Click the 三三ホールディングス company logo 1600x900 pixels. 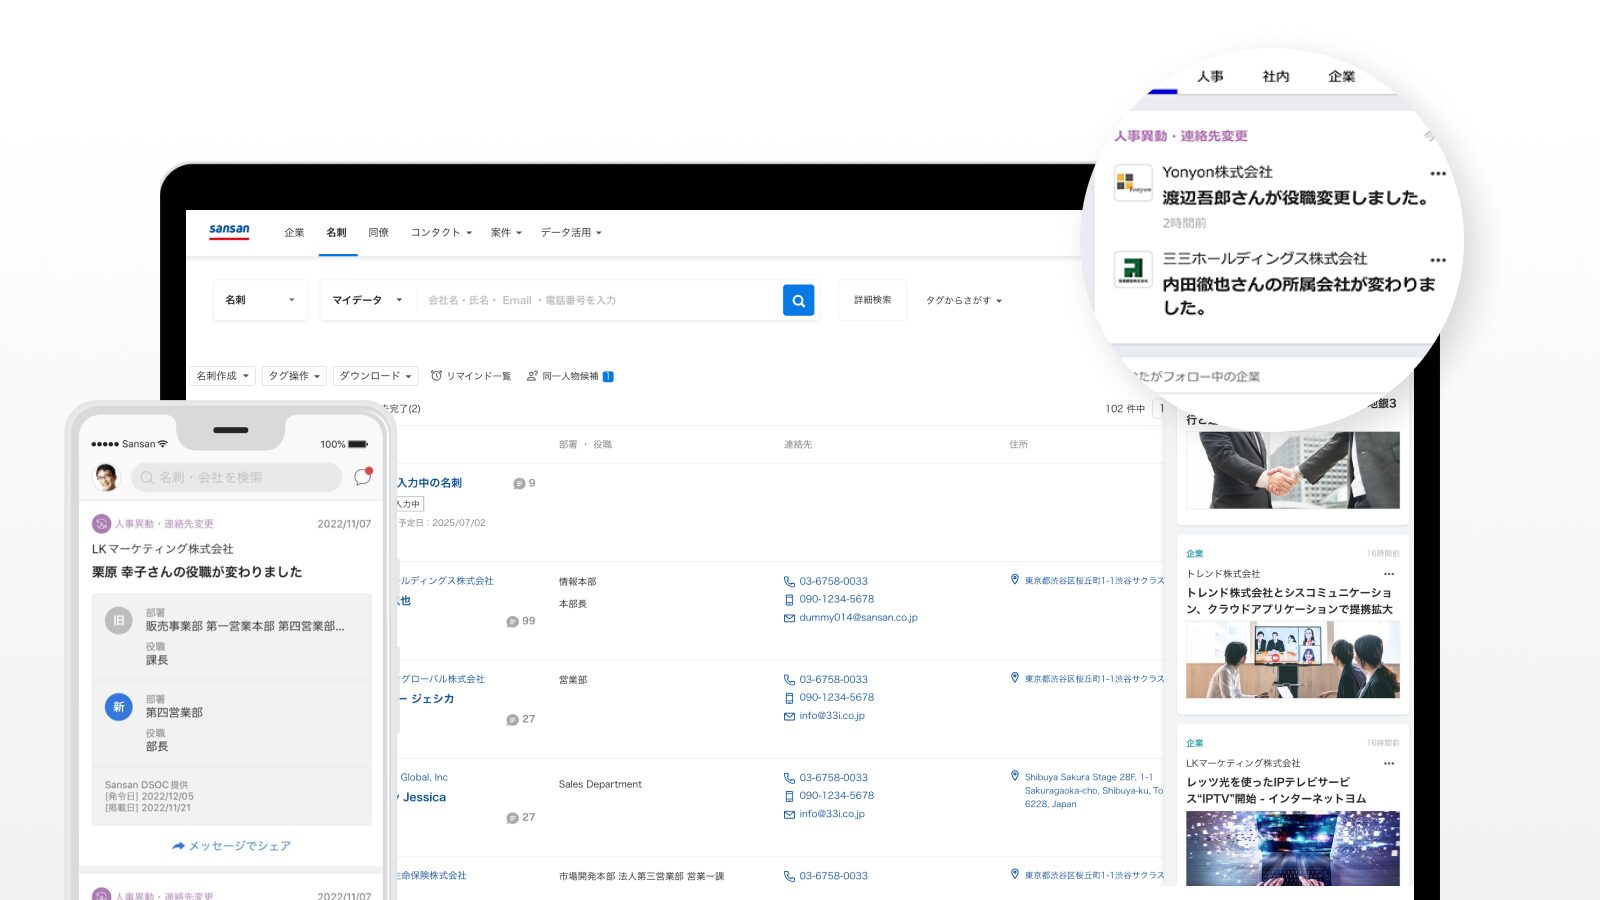pos(1133,269)
